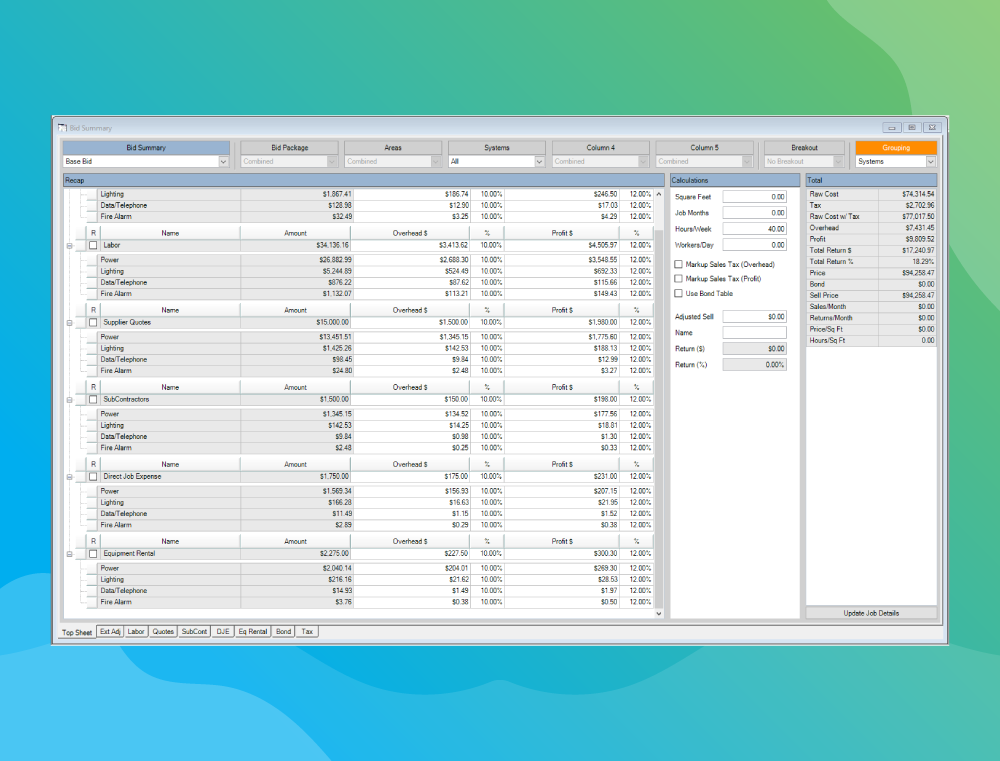Click the recap scroll down arrow
1000x761 pixels.
(x=658, y=613)
